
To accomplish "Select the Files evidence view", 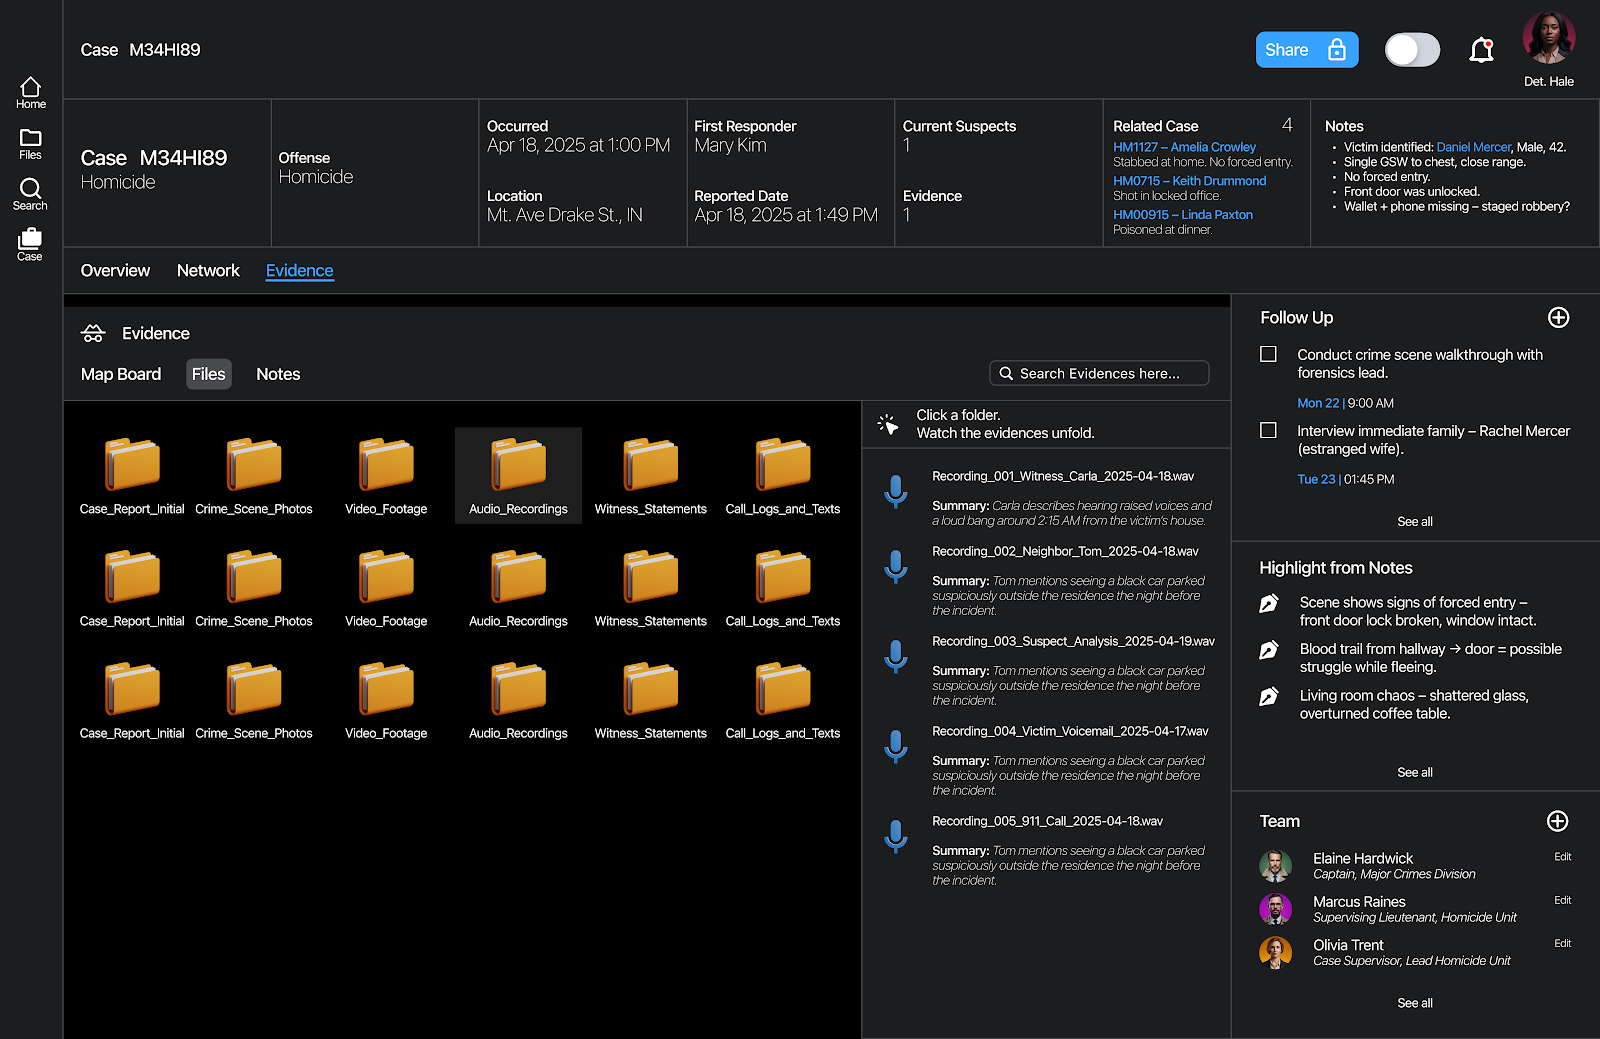I will pos(209,374).
